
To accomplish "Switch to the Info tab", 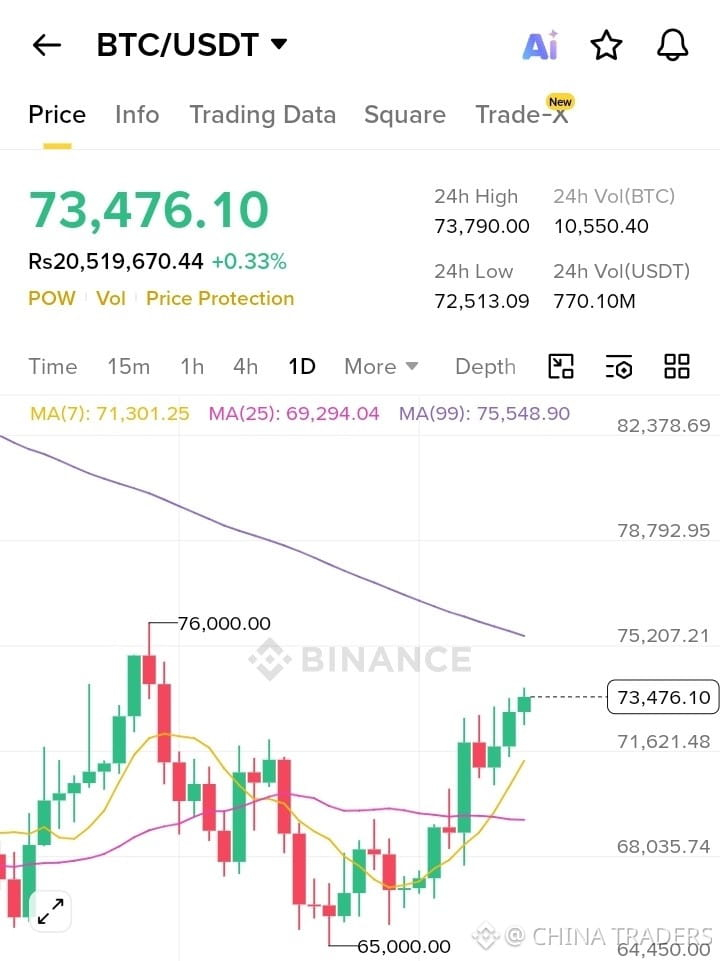I will pyautogui.click(x=137, y=115).
